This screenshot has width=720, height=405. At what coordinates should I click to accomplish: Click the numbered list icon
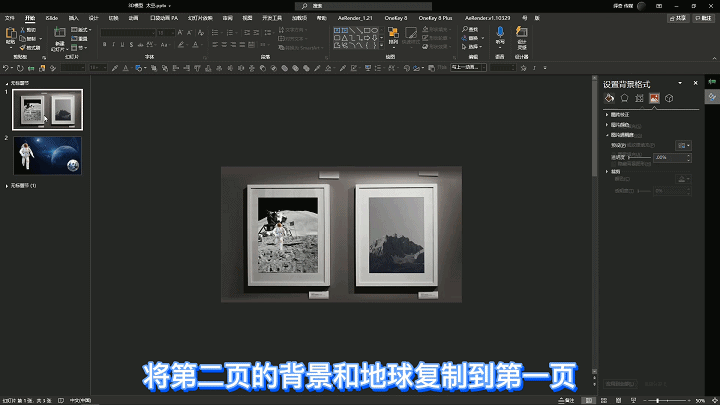[230, 33]
